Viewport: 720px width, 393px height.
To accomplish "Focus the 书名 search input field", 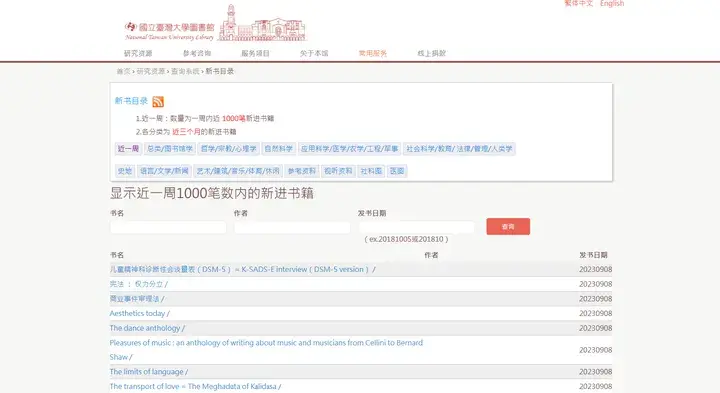I will (168, 227).
